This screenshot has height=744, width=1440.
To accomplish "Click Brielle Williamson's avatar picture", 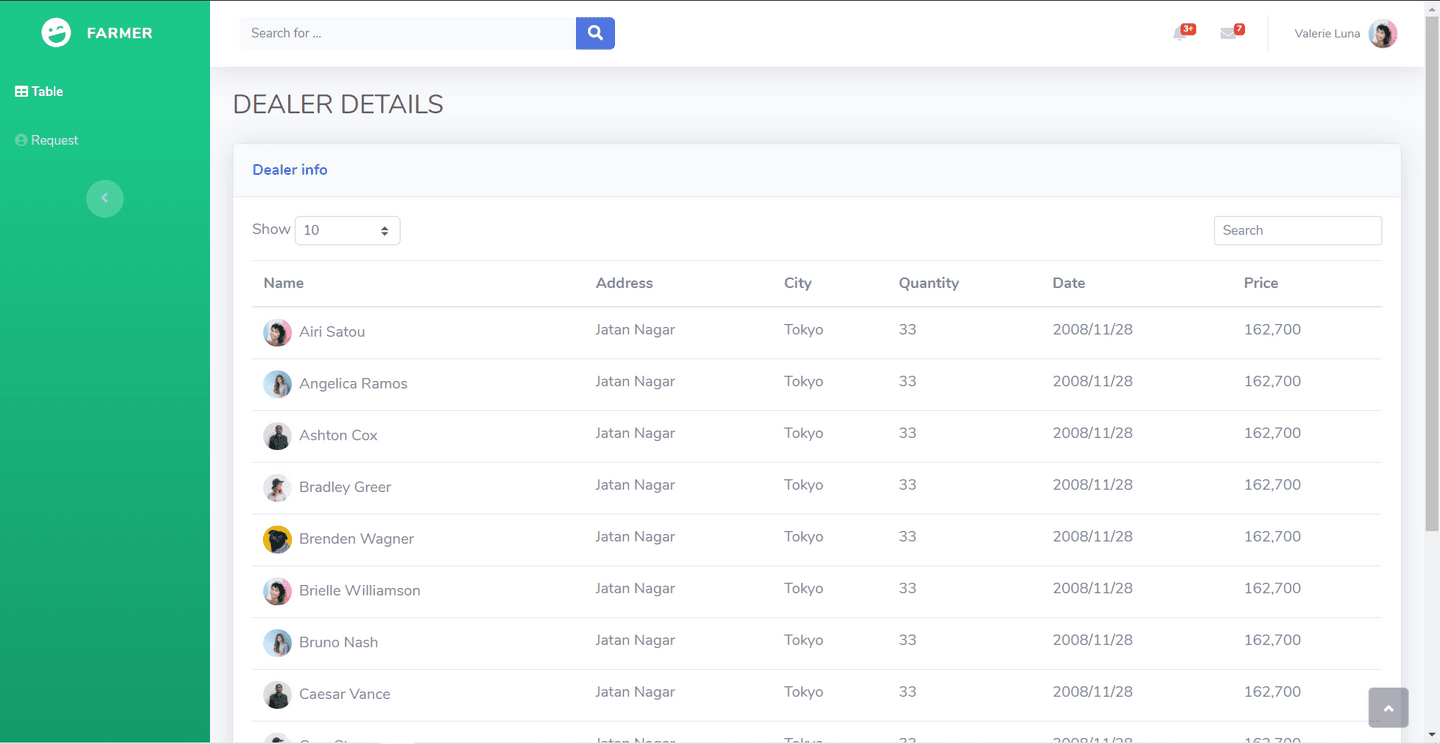I will tap(277, 592).
